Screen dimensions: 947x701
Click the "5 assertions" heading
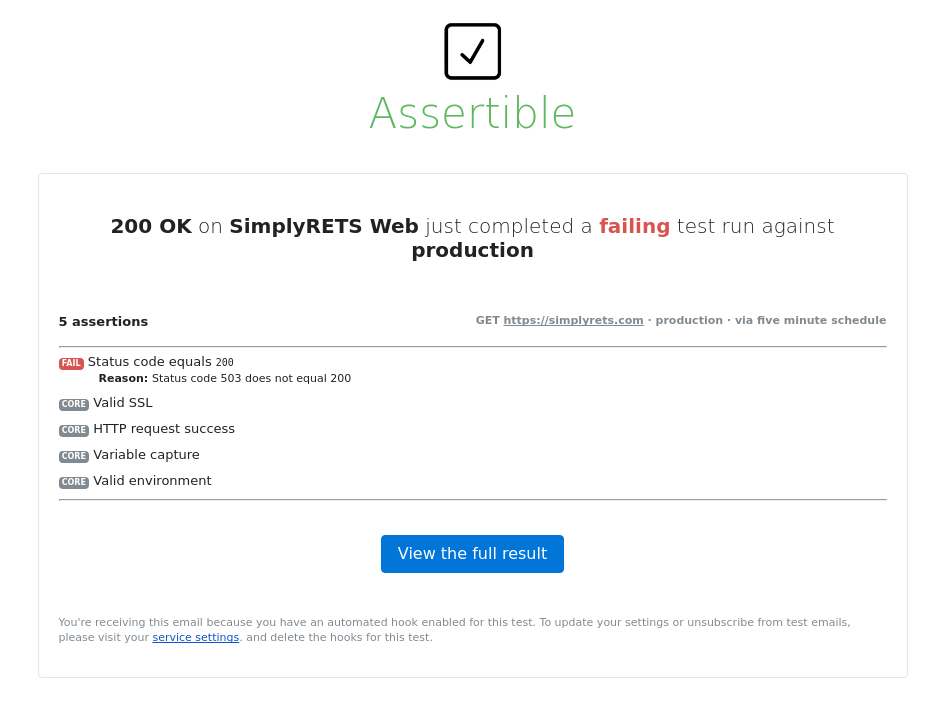(103, 322)
